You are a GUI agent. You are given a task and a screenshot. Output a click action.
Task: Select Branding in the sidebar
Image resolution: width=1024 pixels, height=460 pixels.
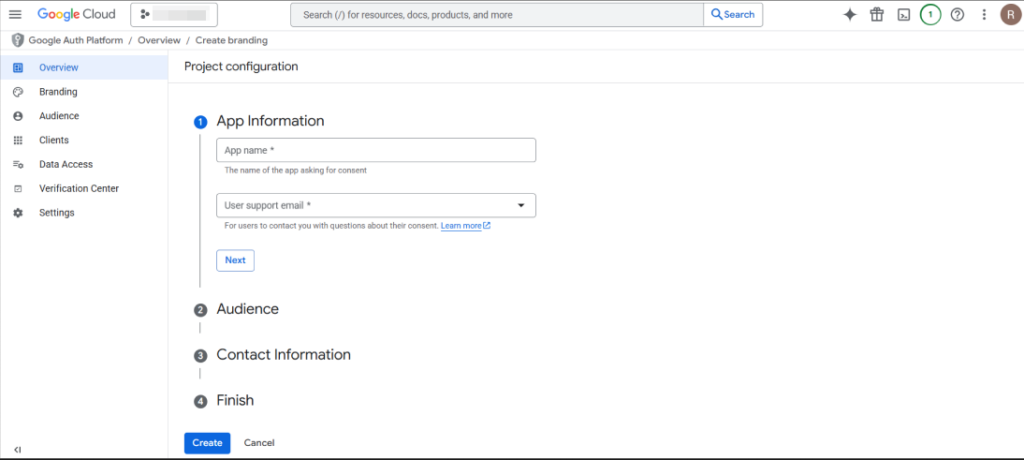84,91
